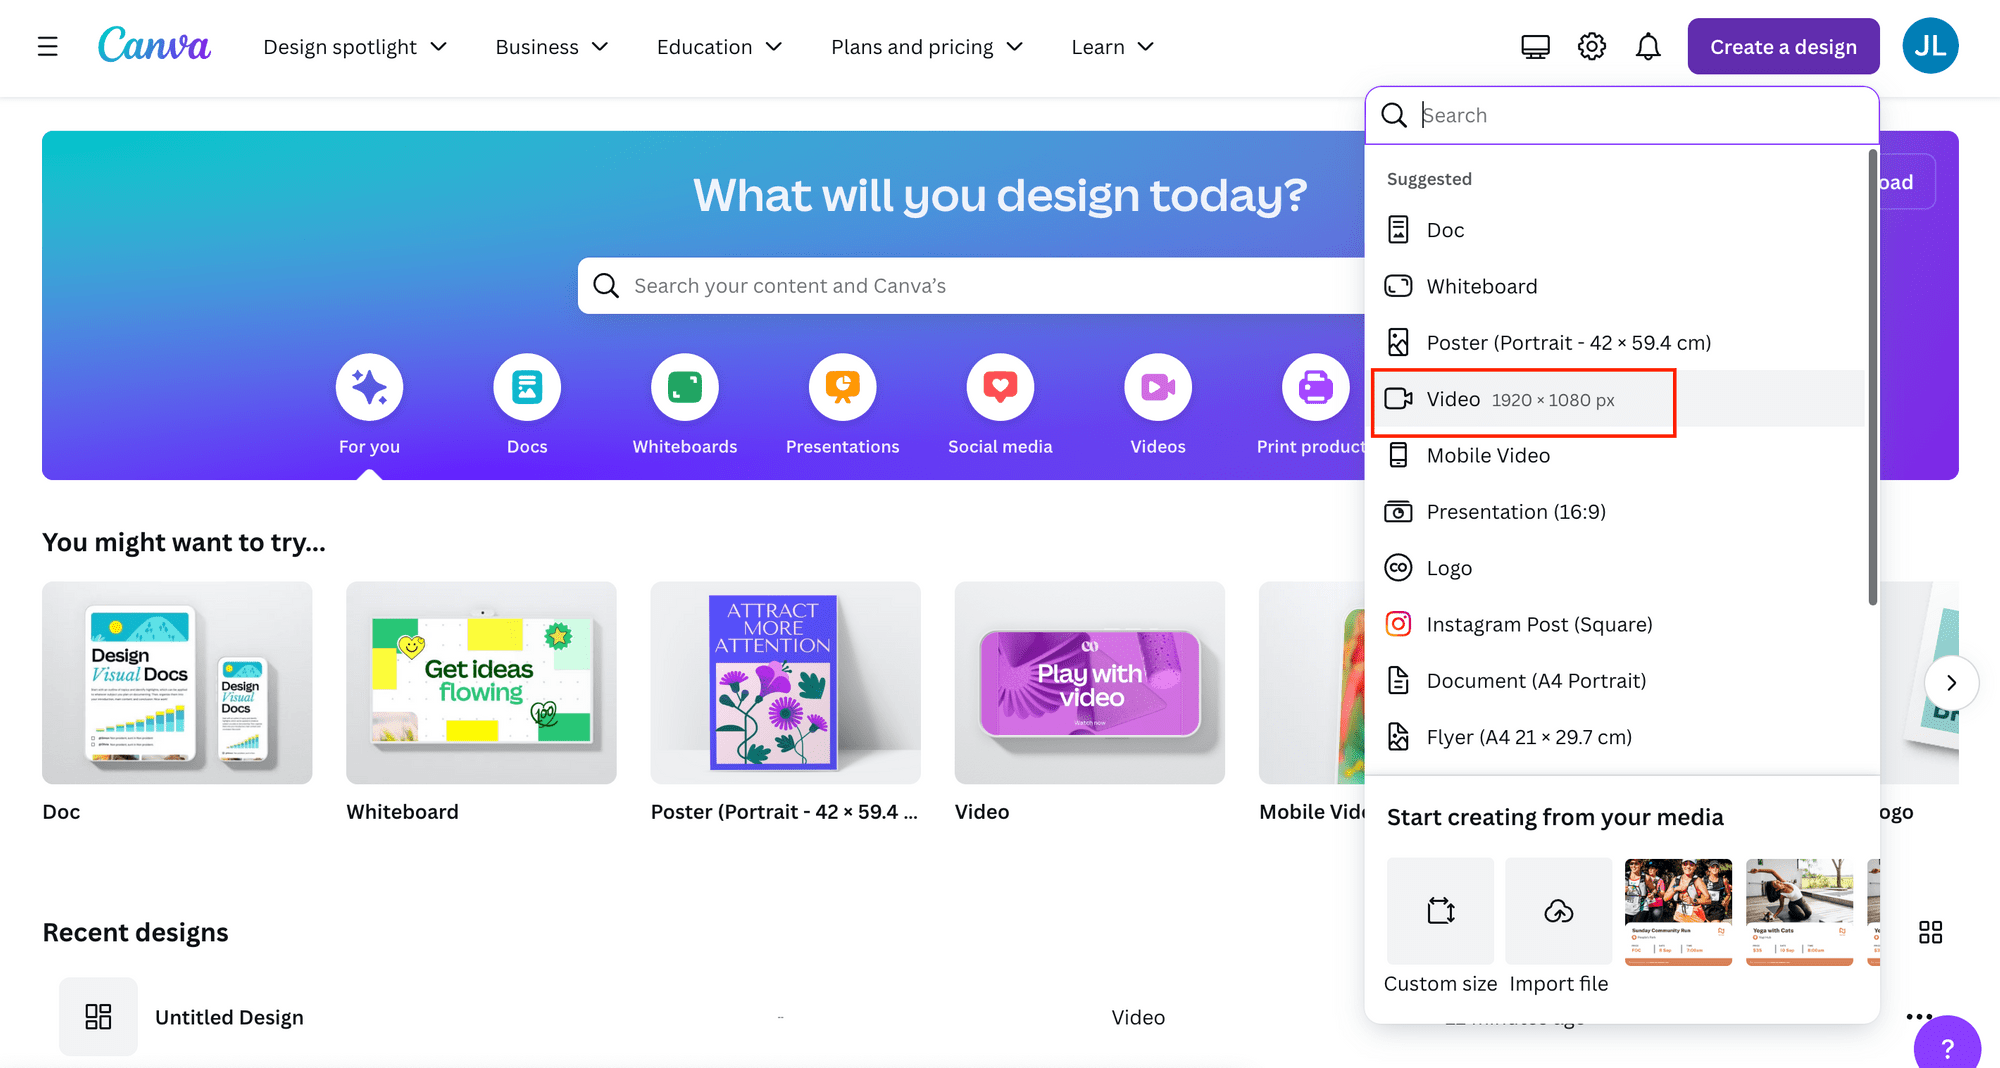The width and height of the screenshot is (2000, 1068).
Task: Click the magnifier icon in main search
Action: 605,286
